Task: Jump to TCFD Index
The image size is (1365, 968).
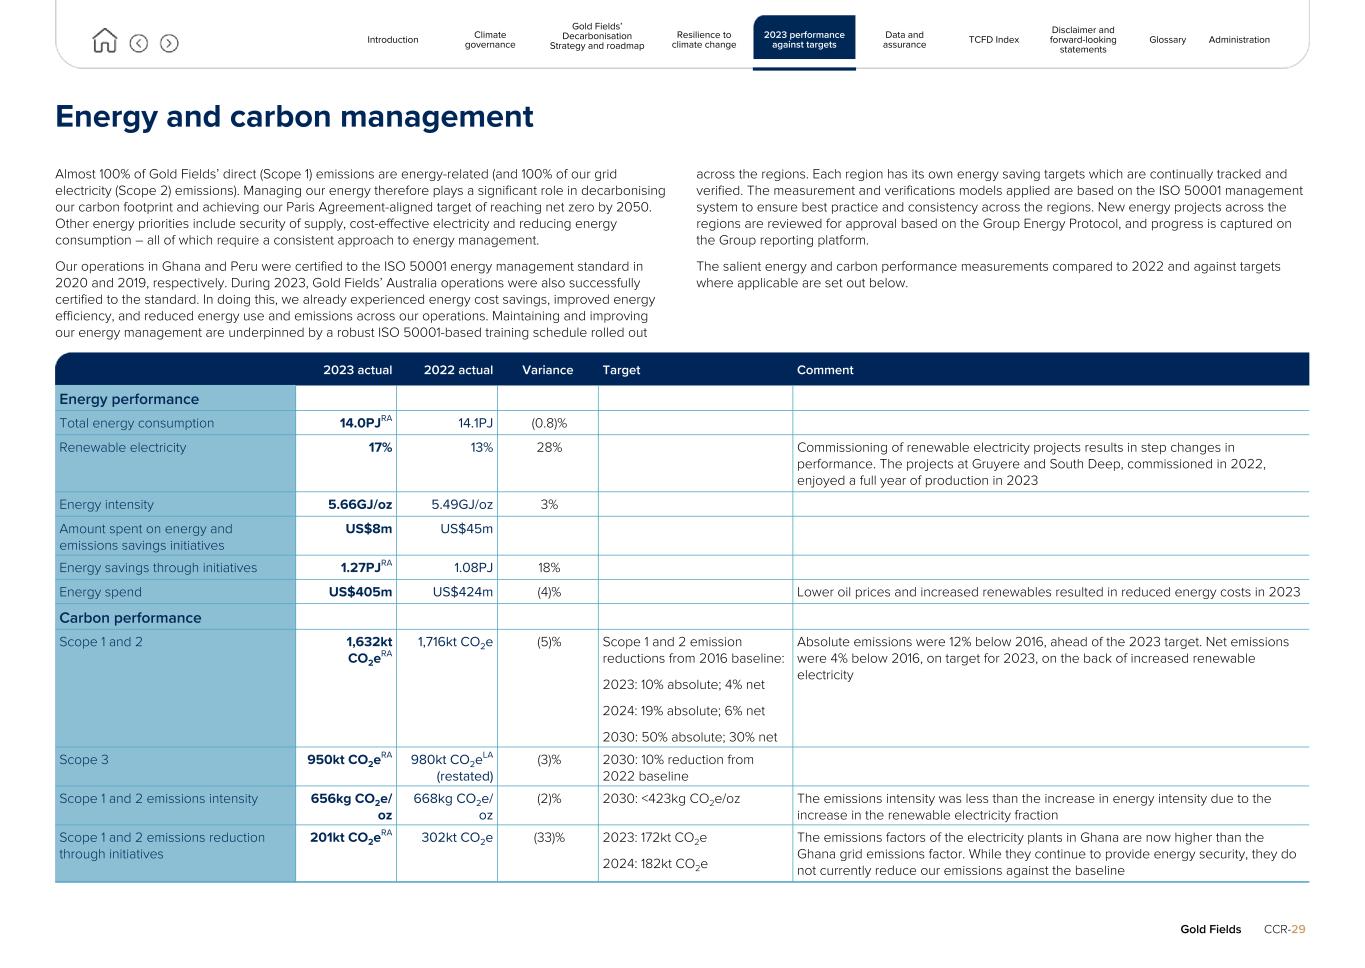Action: 993,40
